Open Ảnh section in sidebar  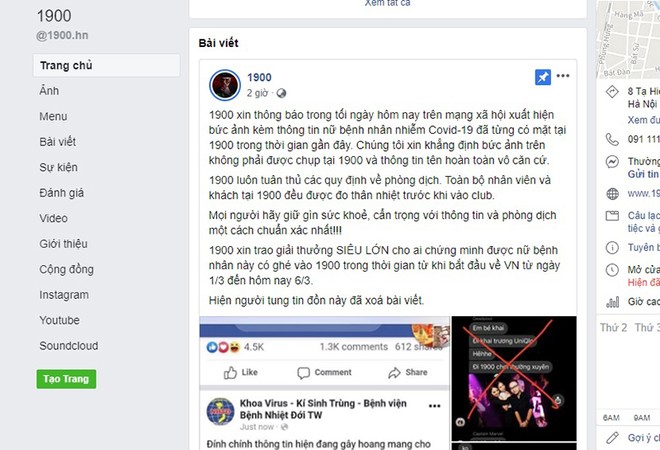tap(49, 91)
